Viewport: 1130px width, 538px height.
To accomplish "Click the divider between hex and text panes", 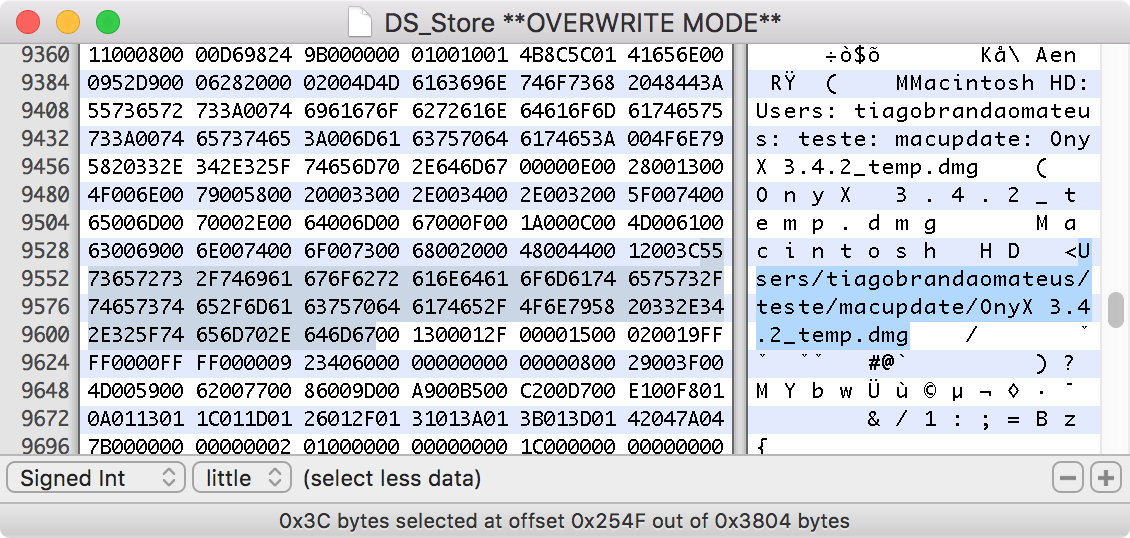I will (739, 250).
